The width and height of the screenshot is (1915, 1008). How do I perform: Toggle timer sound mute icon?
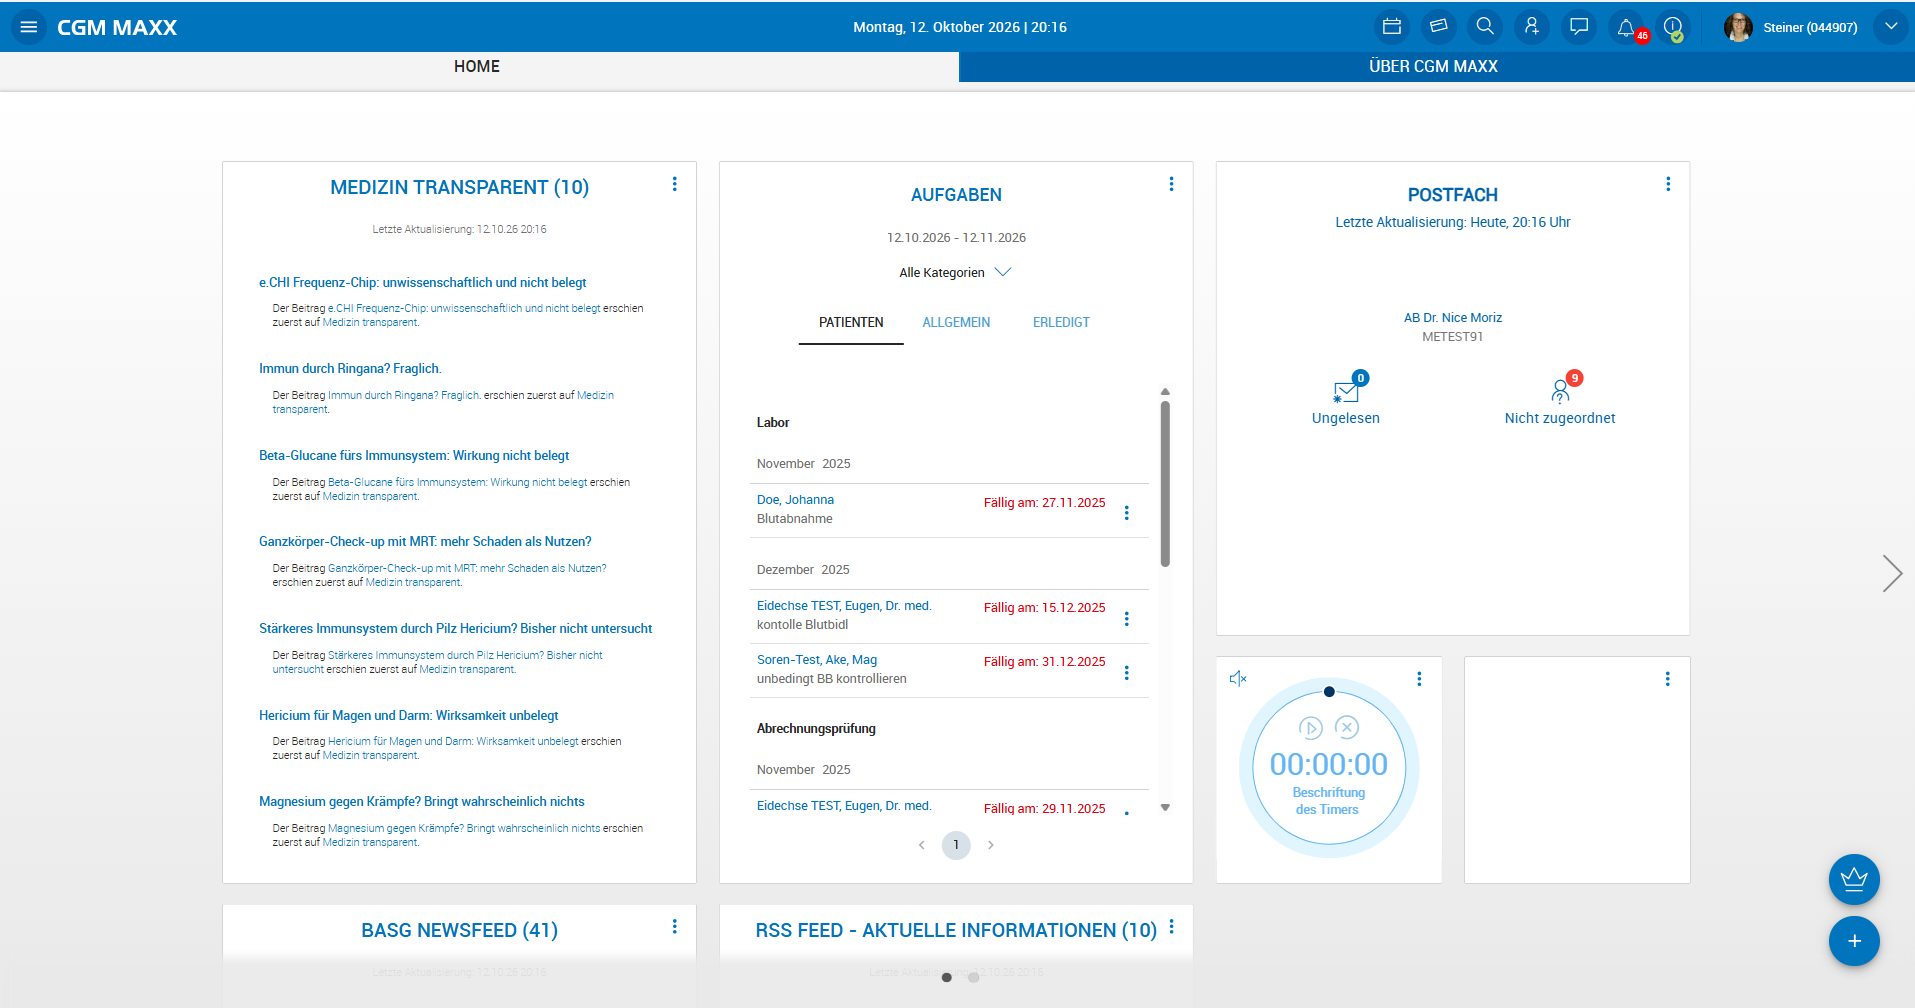(1238, 679)
